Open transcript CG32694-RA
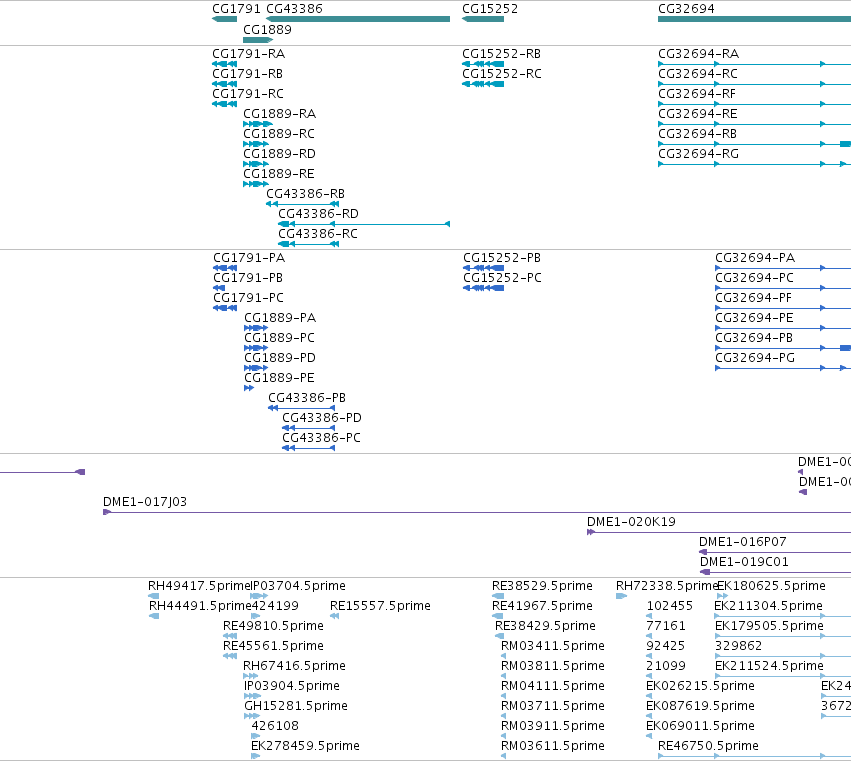The height and width of the screenshot is (761, 851). (698, 54)
